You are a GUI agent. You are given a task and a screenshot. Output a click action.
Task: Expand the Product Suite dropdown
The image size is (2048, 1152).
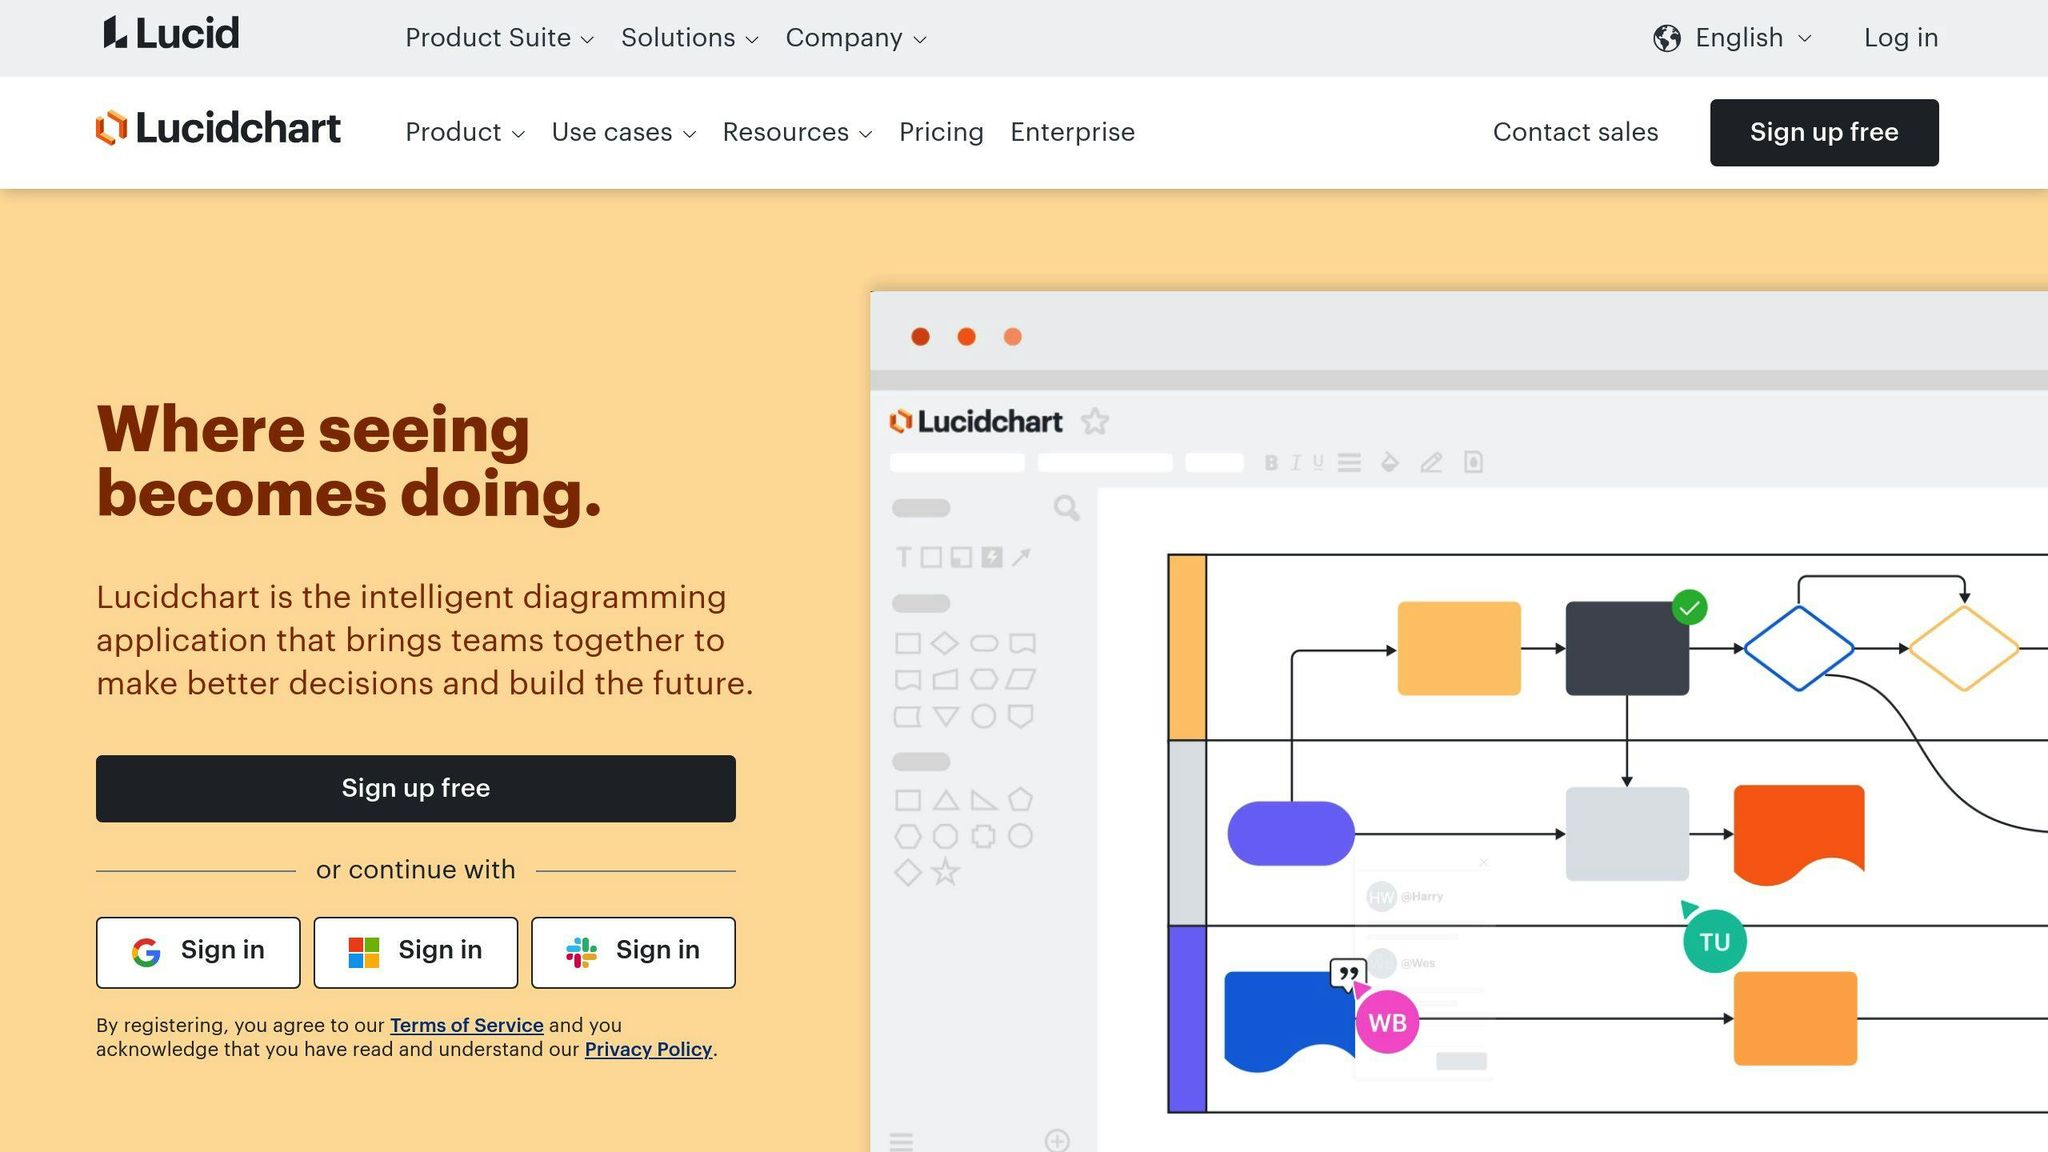click(497, 37)
